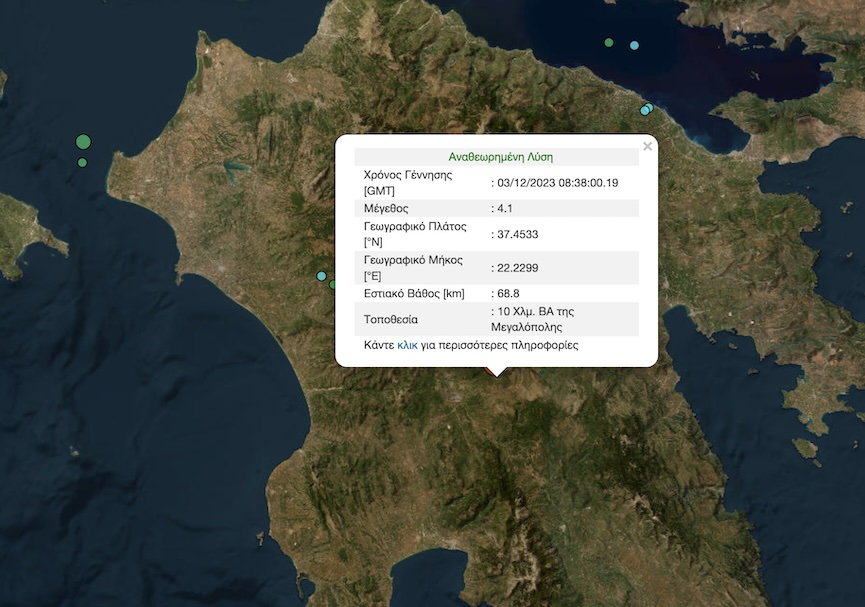
Task: Click the Τοποθεσία label
Action: click(x=391, y=320)
